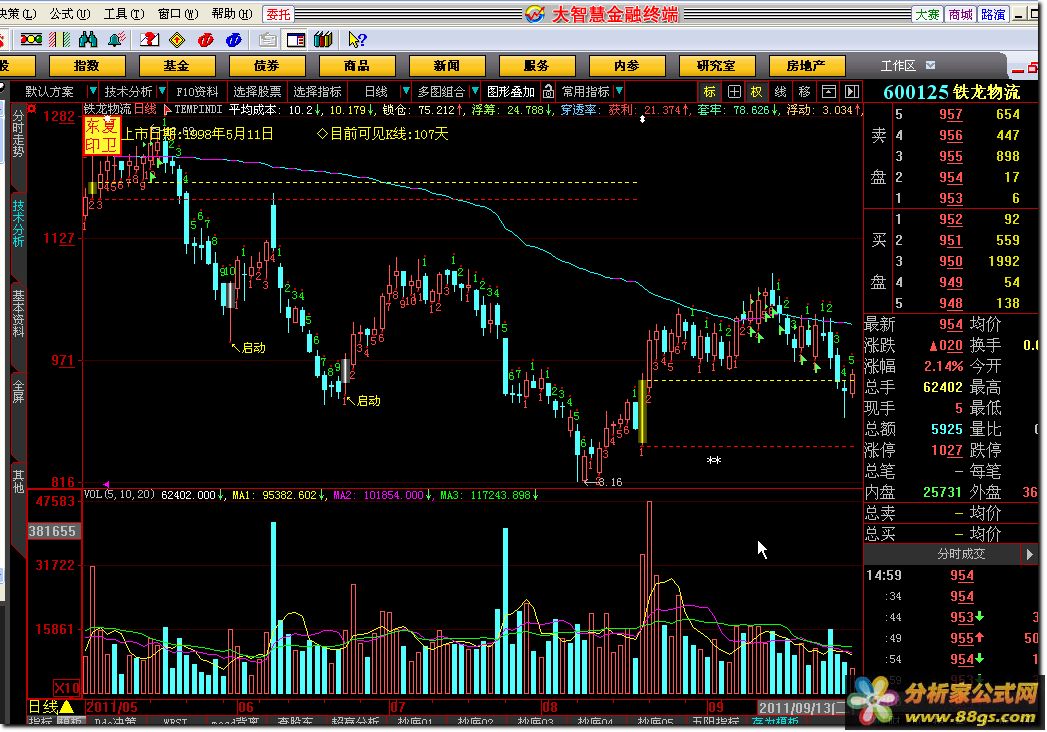
Task: Open the books library icon
Action: coord(323,39)
